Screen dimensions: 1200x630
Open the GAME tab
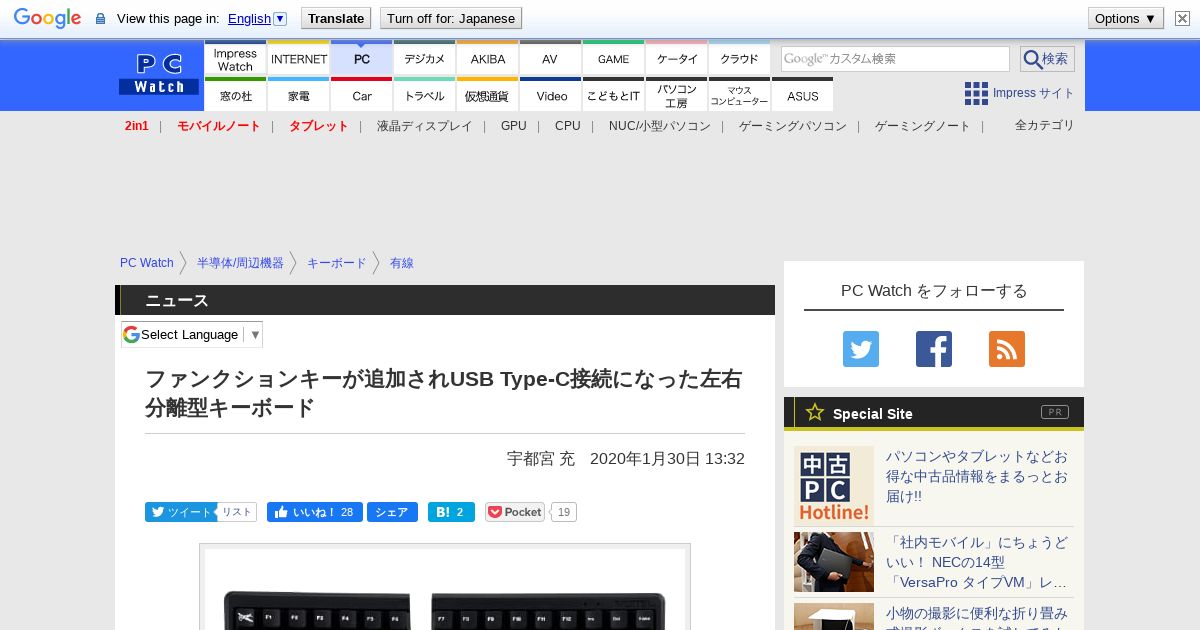(x=613, y=59)
